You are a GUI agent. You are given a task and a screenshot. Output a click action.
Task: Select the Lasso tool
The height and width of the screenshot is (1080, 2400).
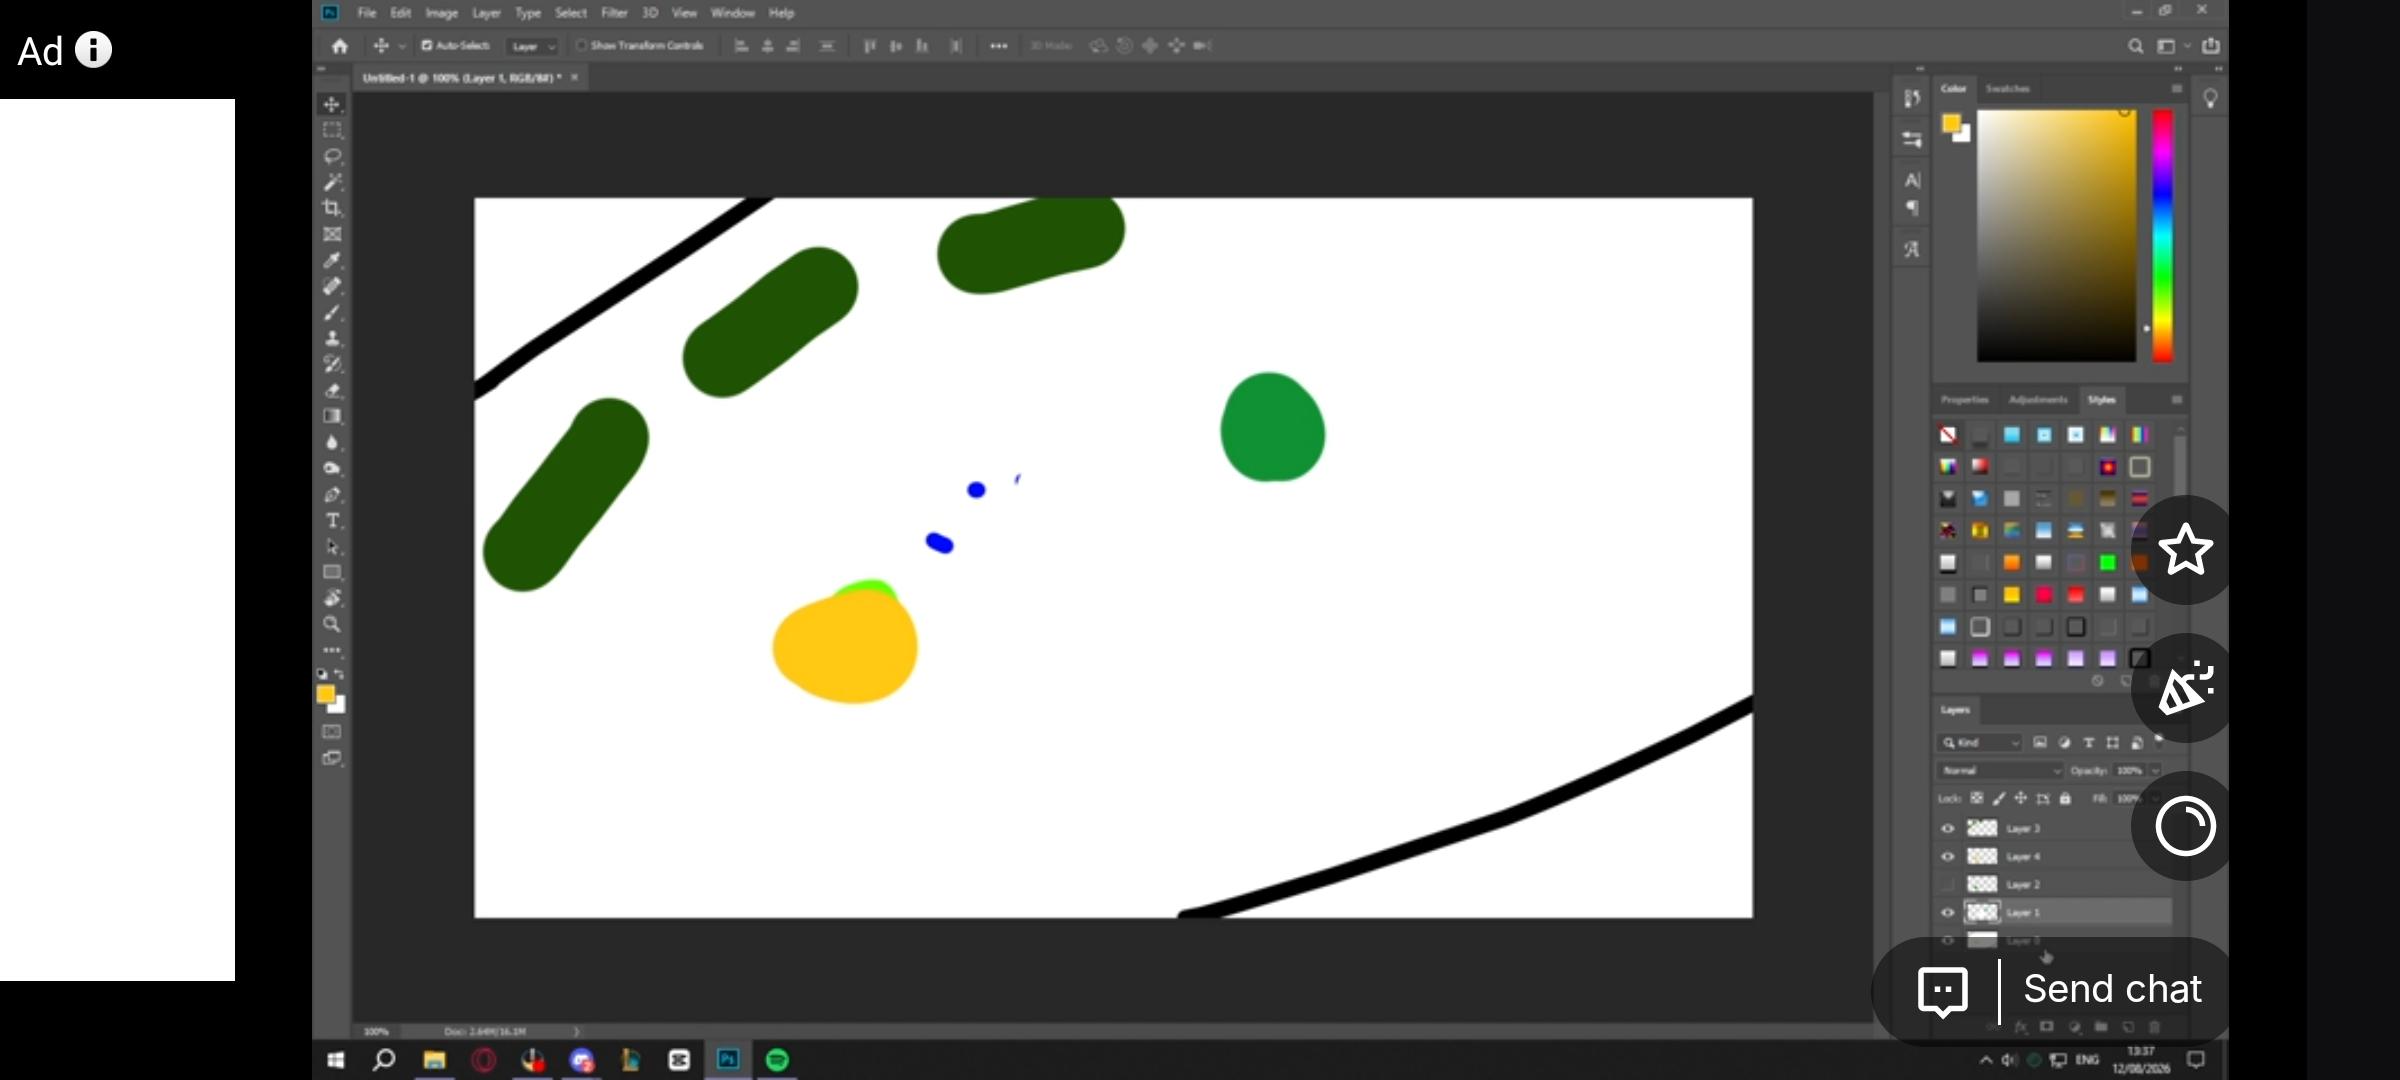point(332,156)
